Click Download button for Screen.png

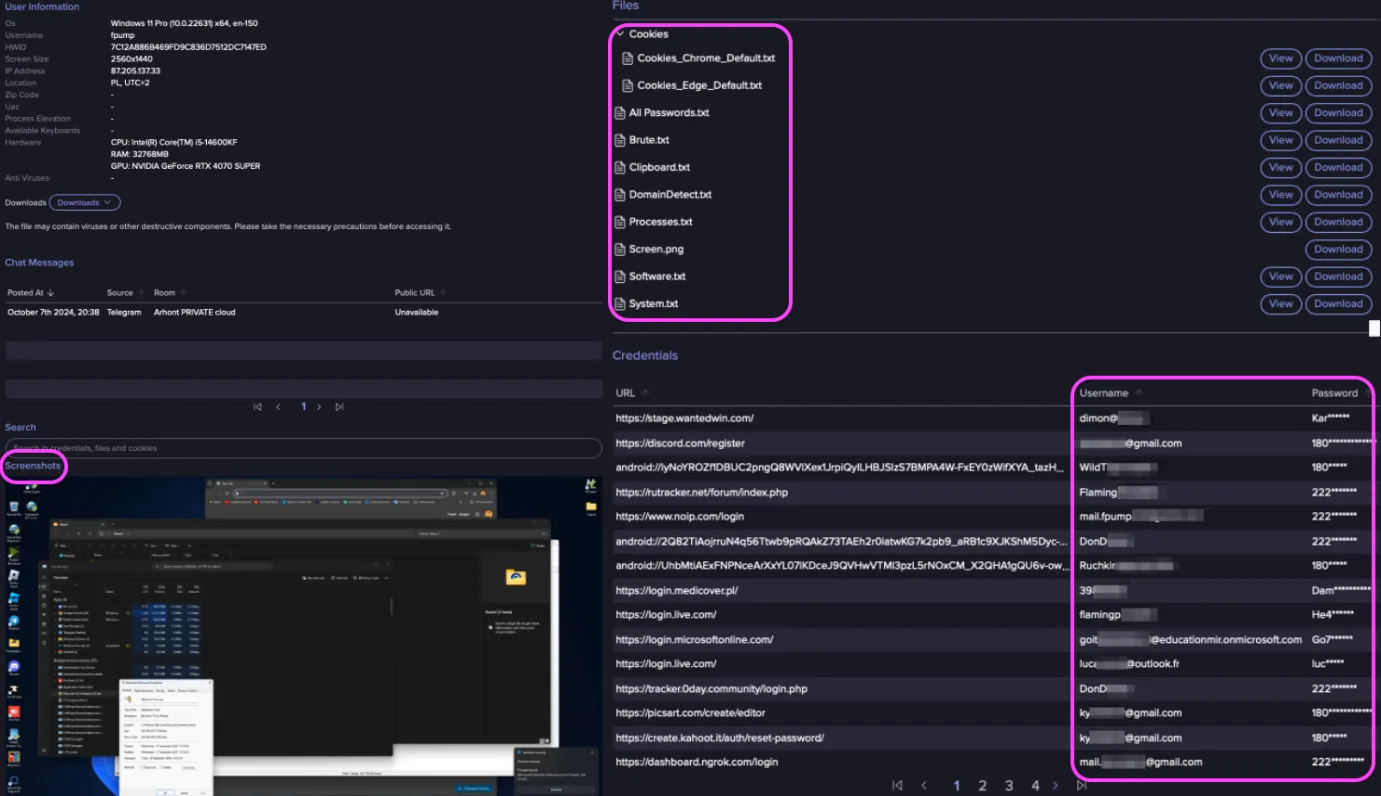(1337, 249)
